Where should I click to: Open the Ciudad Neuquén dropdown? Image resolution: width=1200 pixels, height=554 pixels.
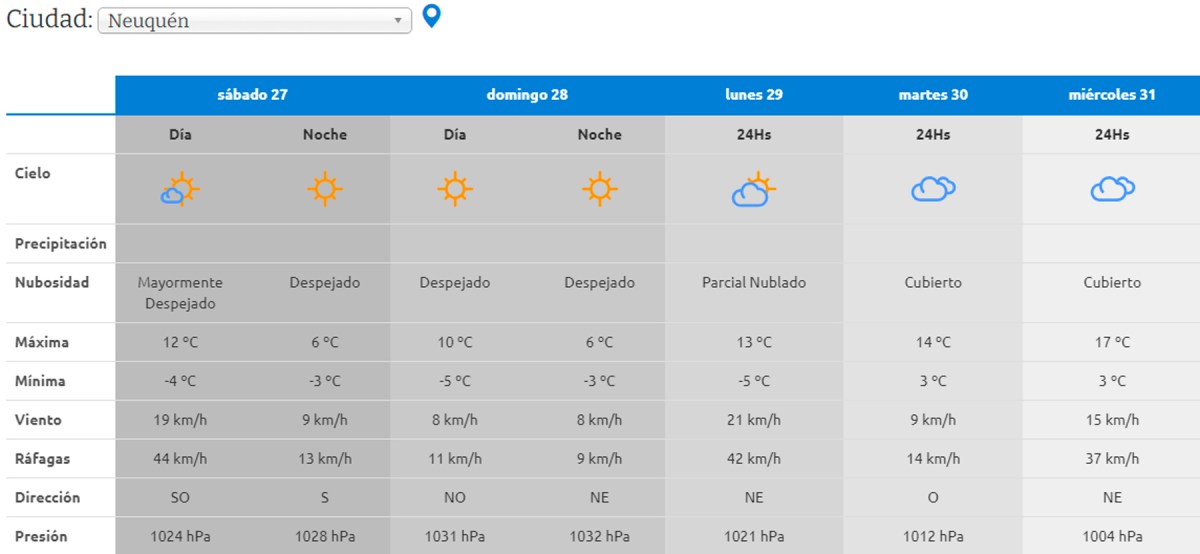click(255, 21)
